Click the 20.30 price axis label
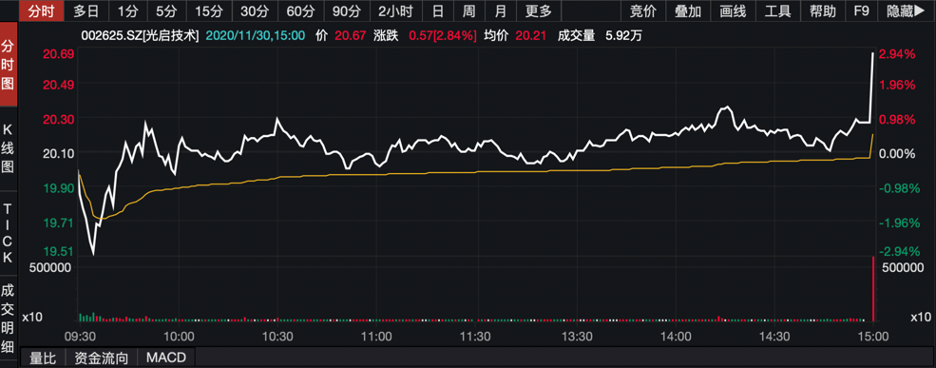936x368 pixels. [x=58, y=119]
